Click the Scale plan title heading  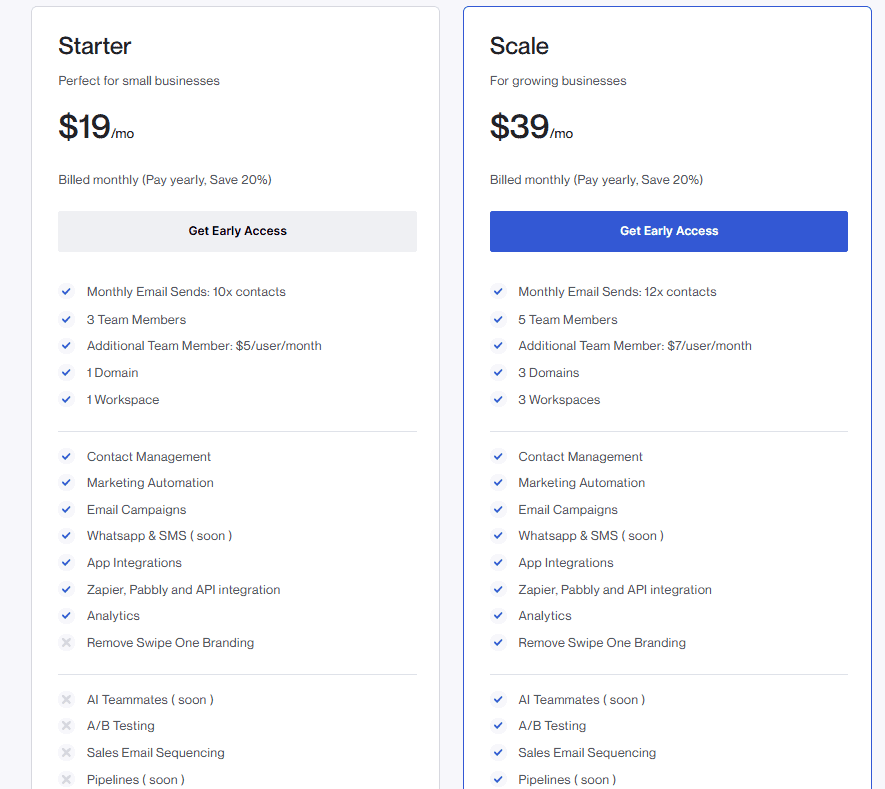[x=519, y=46]
